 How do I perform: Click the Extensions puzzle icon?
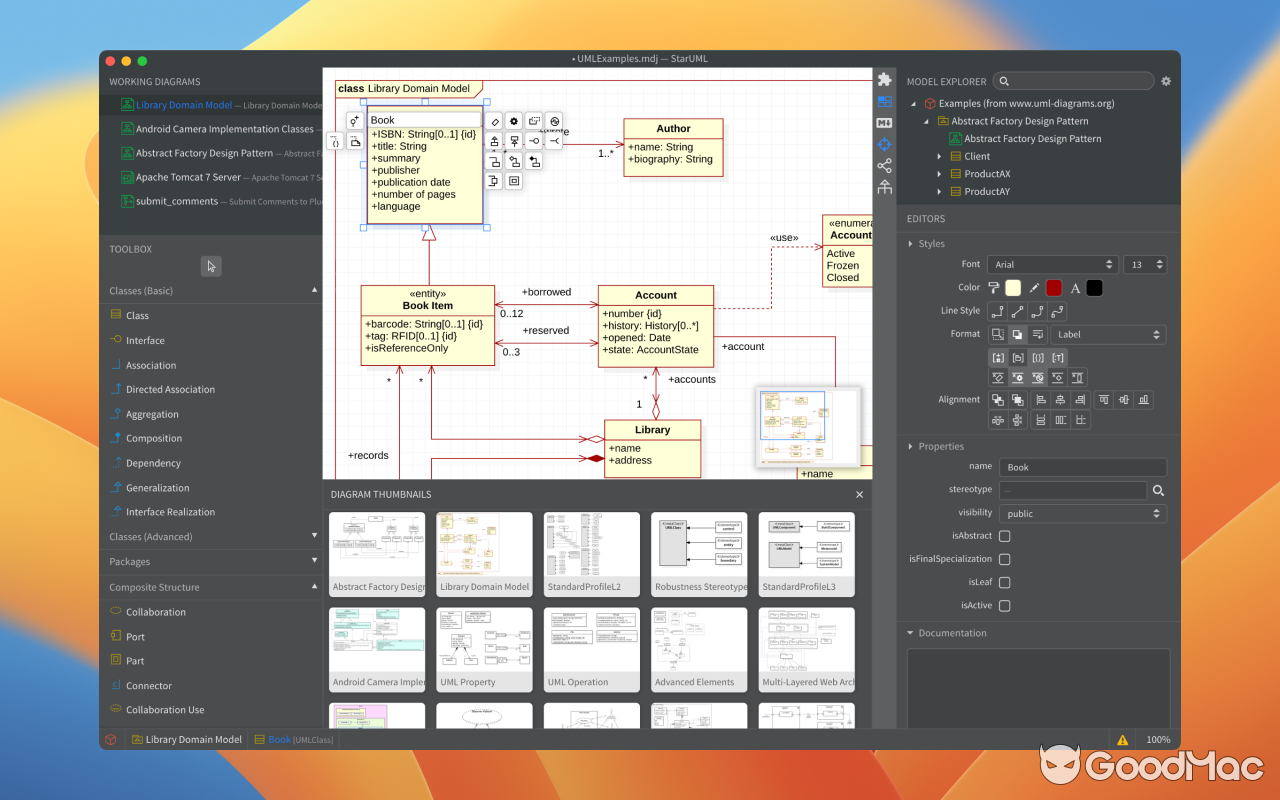pyautogui.click(x=884, y=78)
